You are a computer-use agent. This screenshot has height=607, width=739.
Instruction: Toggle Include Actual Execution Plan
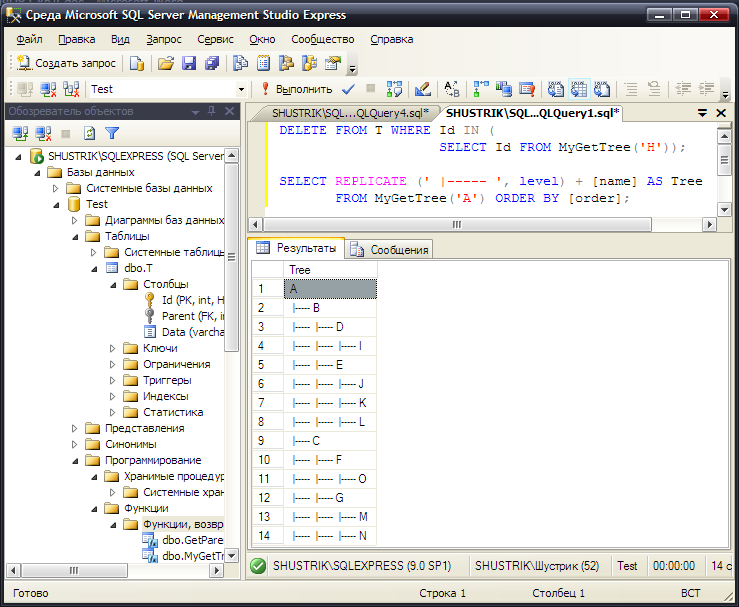[481, 89]
